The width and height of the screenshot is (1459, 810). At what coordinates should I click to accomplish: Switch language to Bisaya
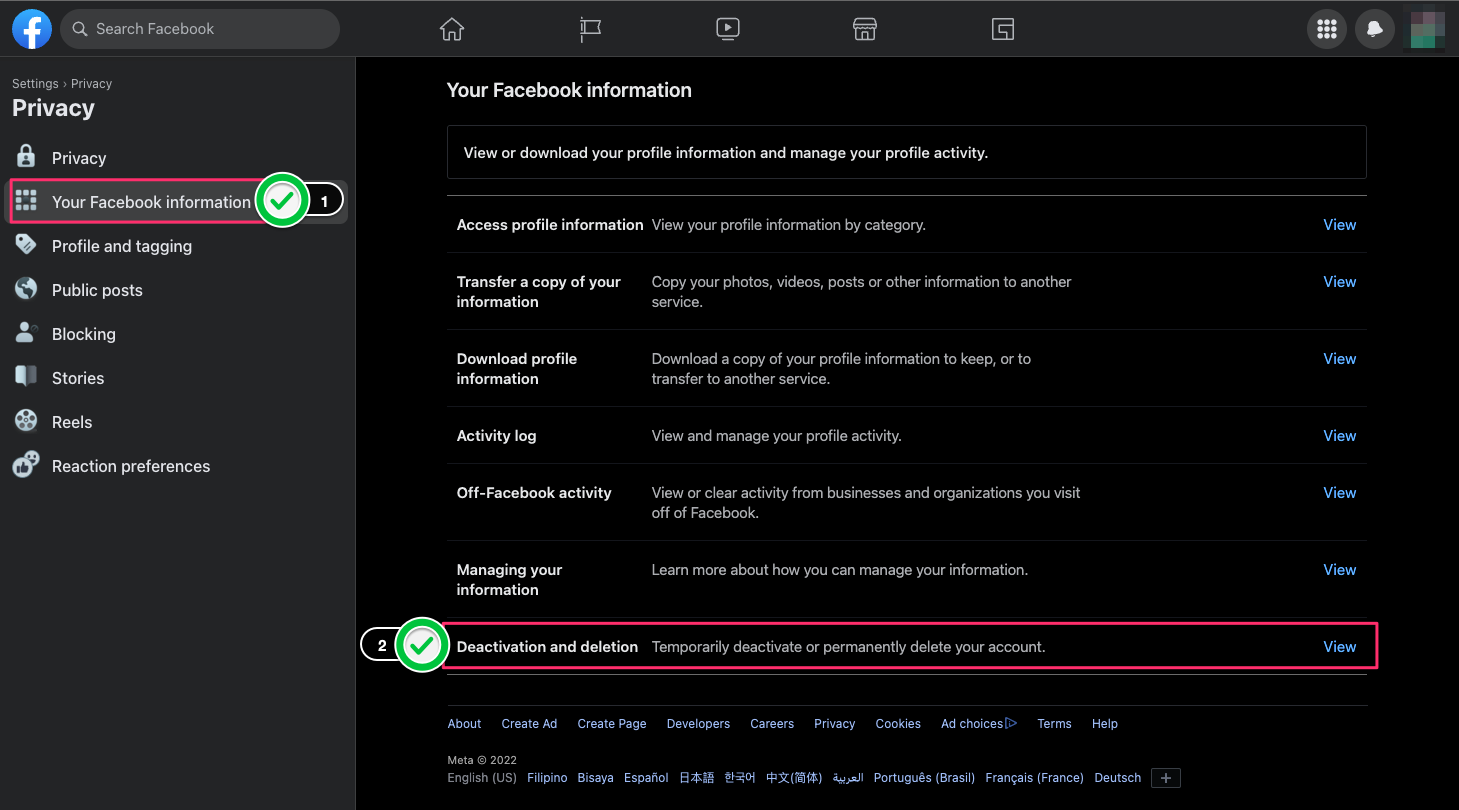click(x=595, y=778)
